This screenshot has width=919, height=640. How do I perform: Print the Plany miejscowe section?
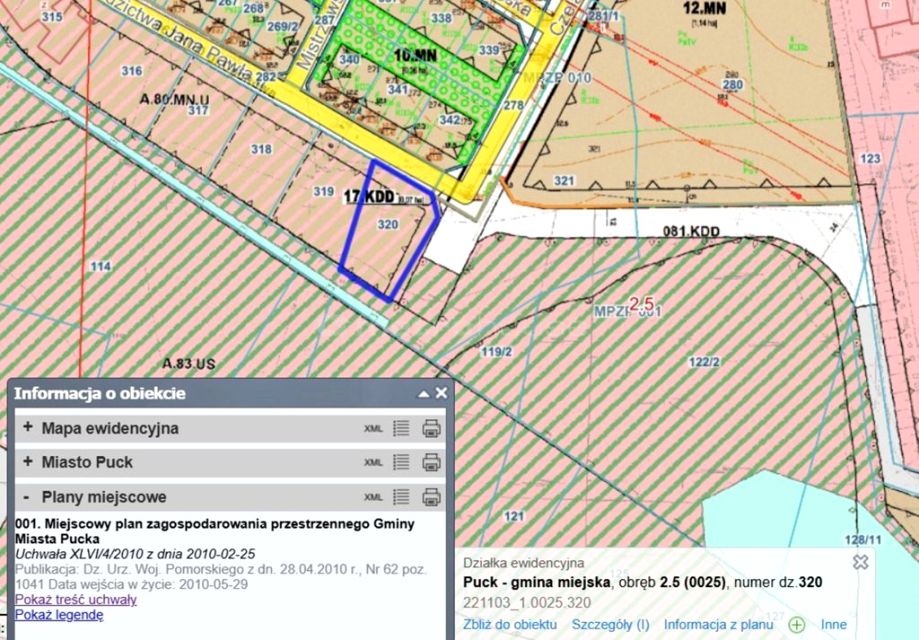[431, 497]
